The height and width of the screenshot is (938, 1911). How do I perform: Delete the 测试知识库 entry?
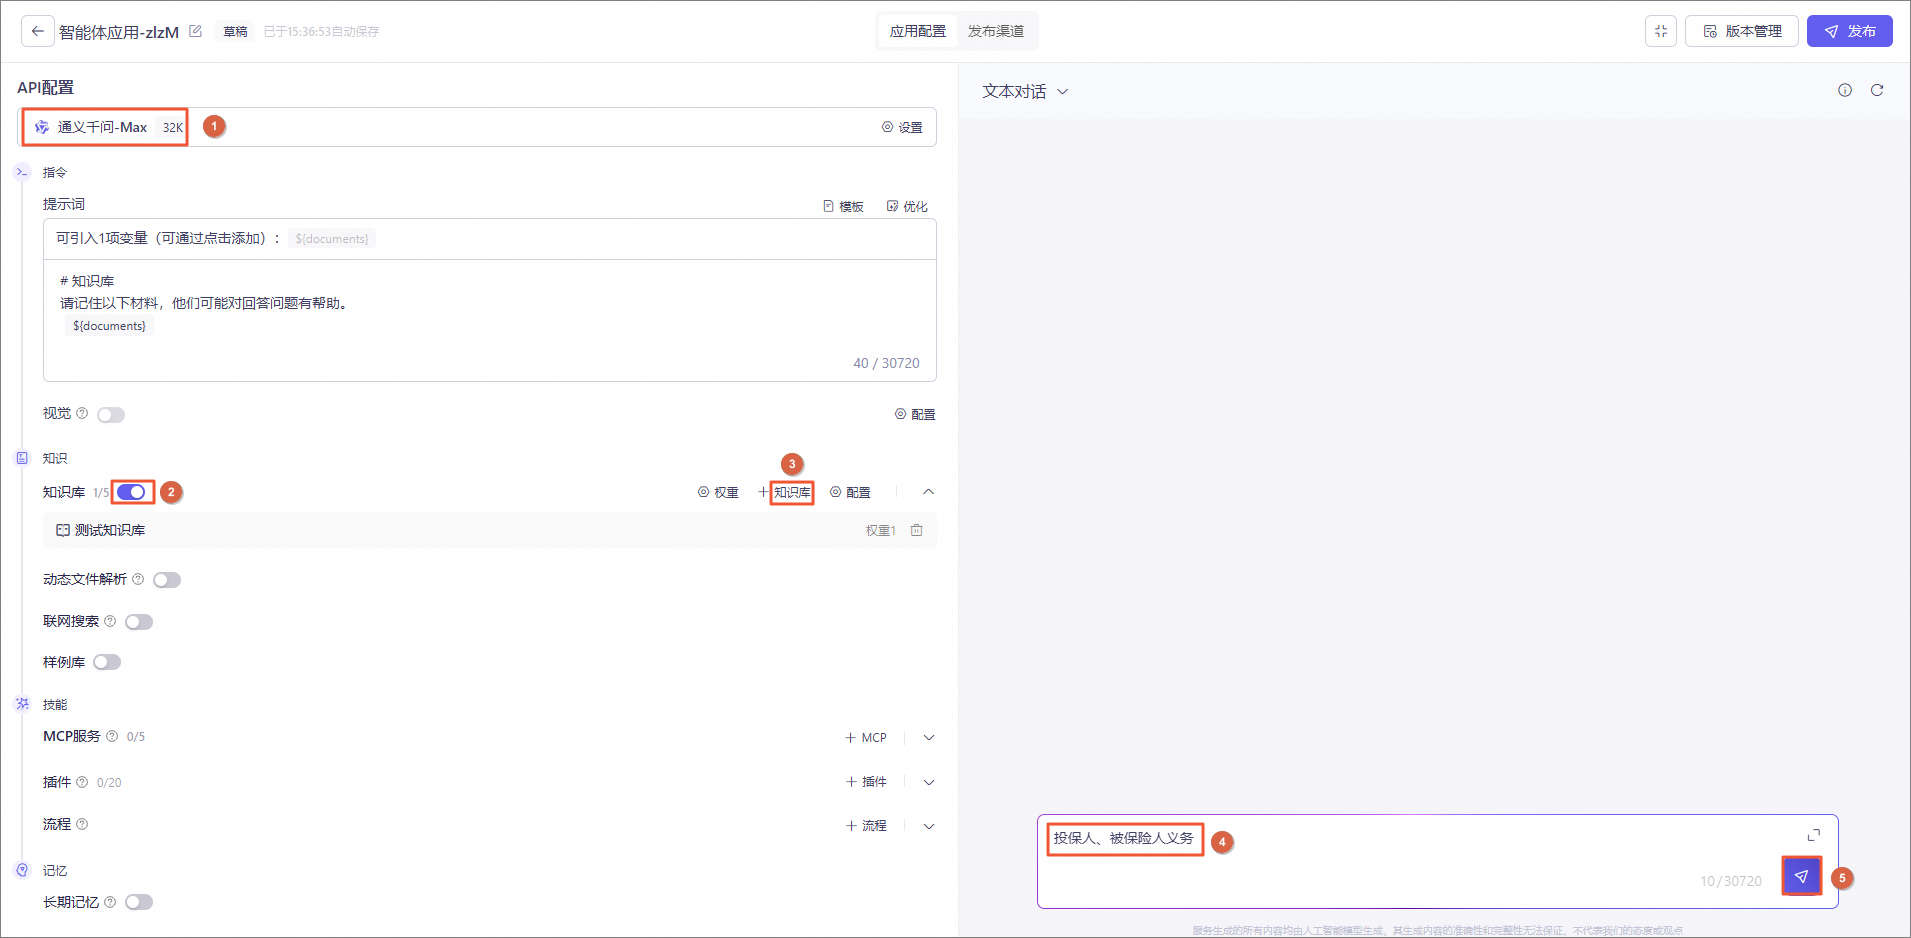(x=917, y=530)
